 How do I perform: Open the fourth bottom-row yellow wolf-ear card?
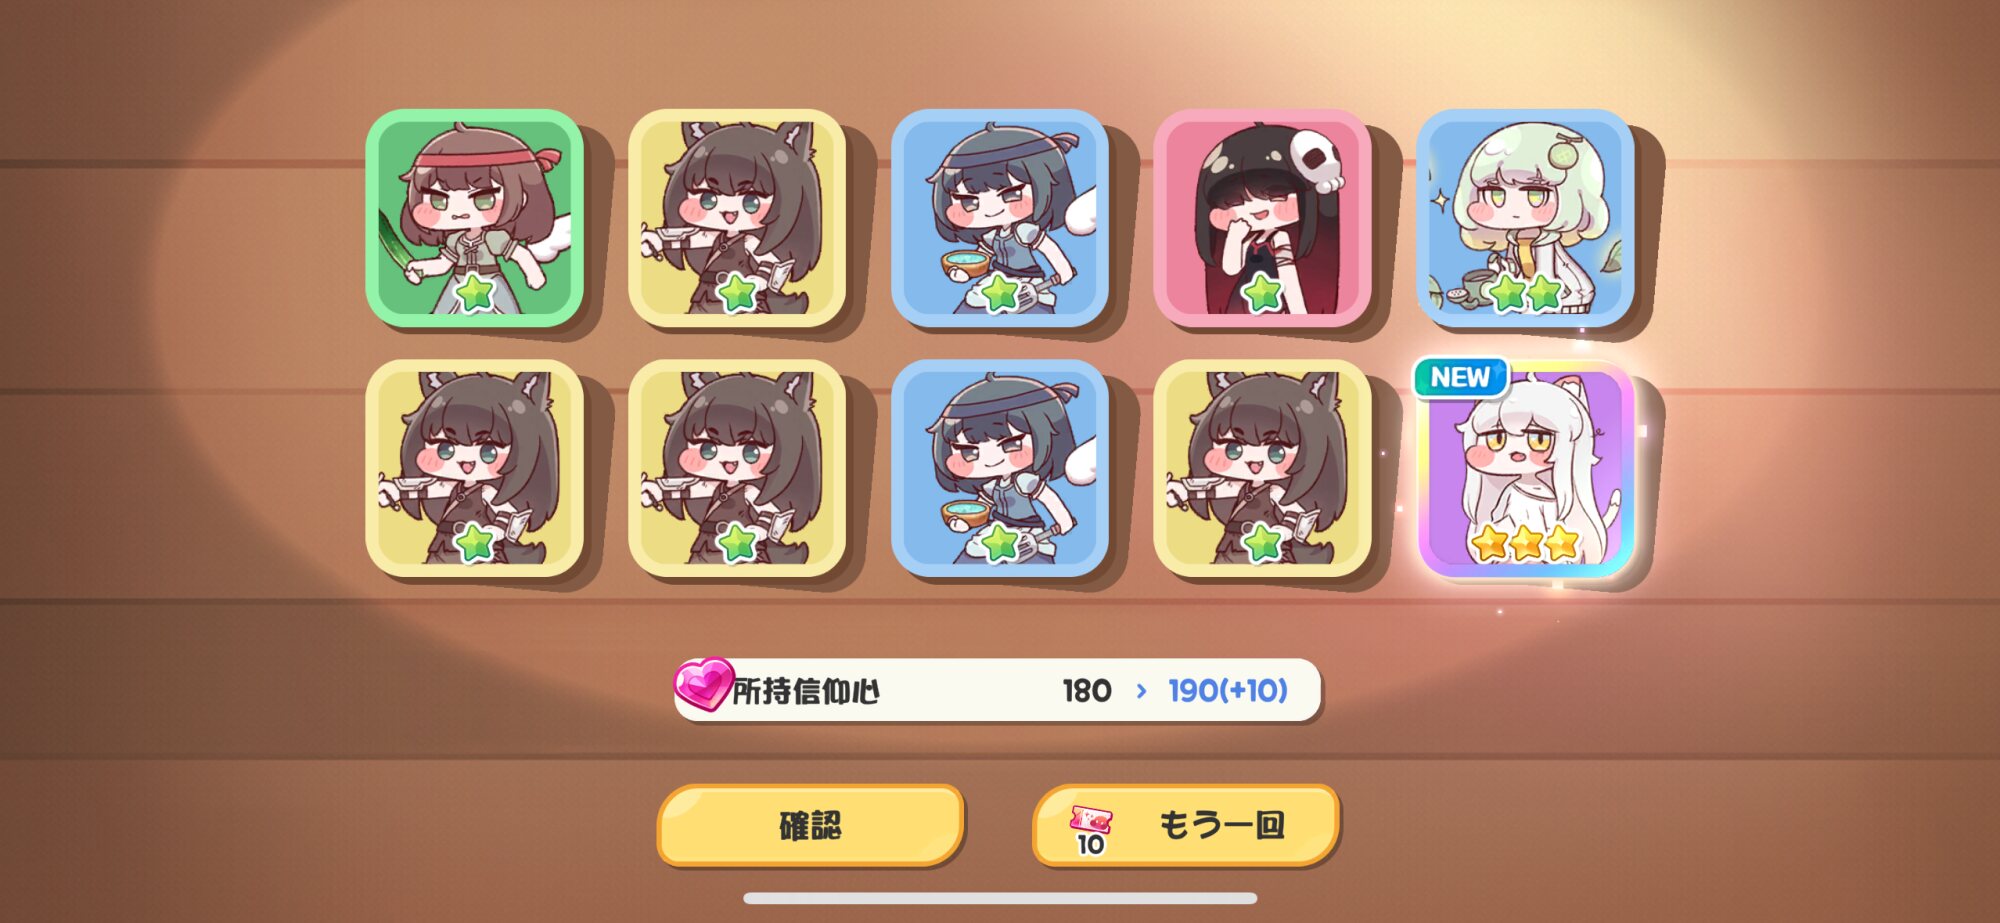[1262, 468]
